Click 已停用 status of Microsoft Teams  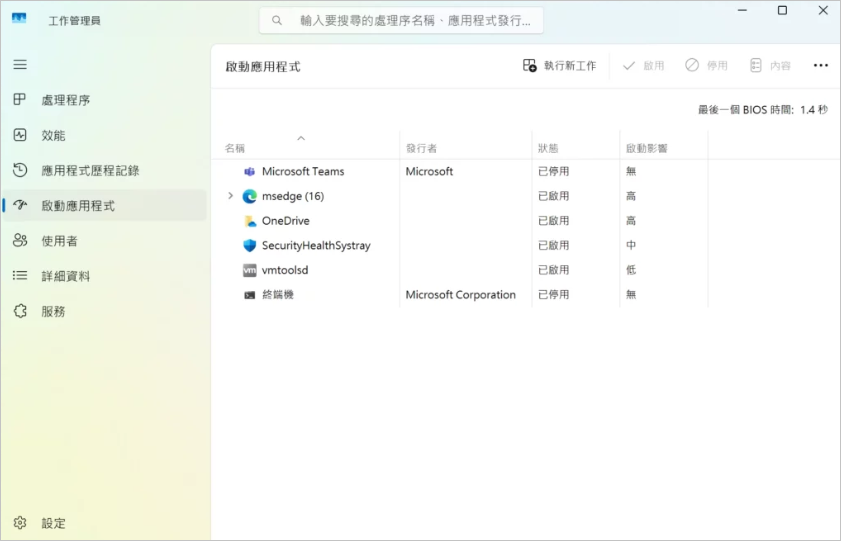(554, 172)
